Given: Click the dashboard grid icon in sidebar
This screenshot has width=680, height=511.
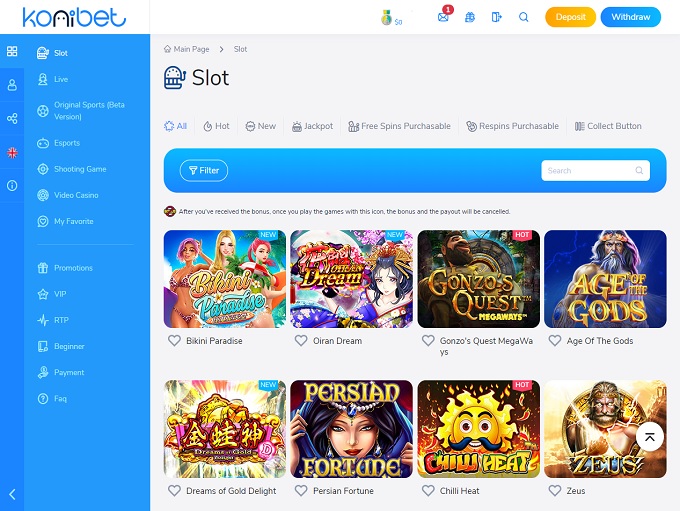Looking at the screenshot, I should (12, 52).
